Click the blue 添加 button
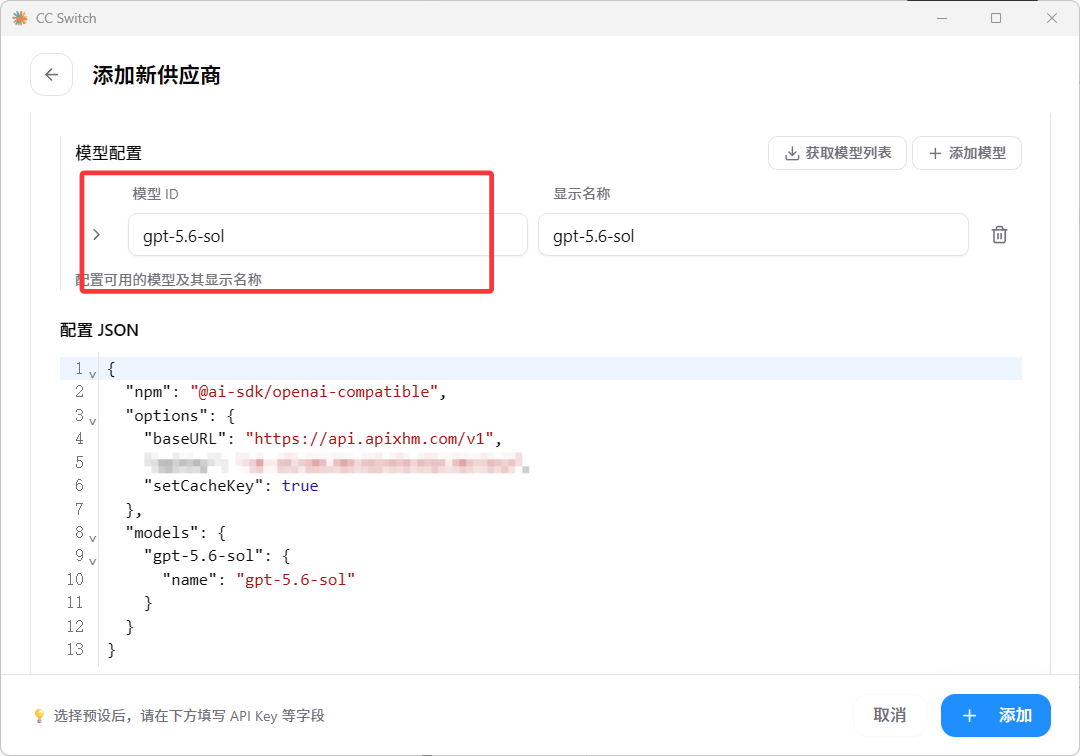Image resolution: width=1080 pixels, height=756 pixels. (995, 715)
